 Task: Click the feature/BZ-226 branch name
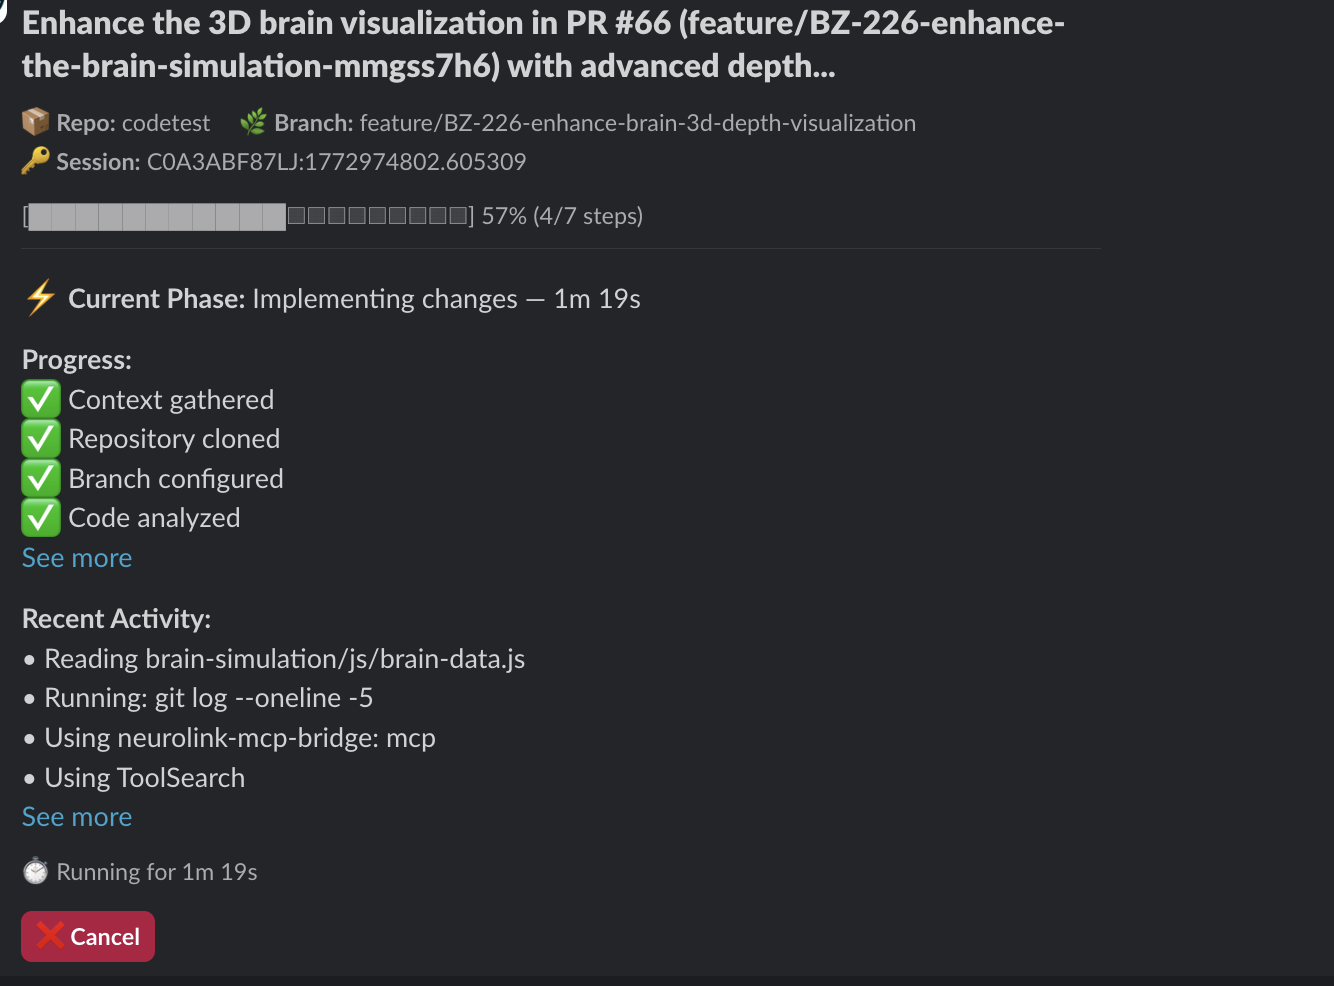coord(637,123)
